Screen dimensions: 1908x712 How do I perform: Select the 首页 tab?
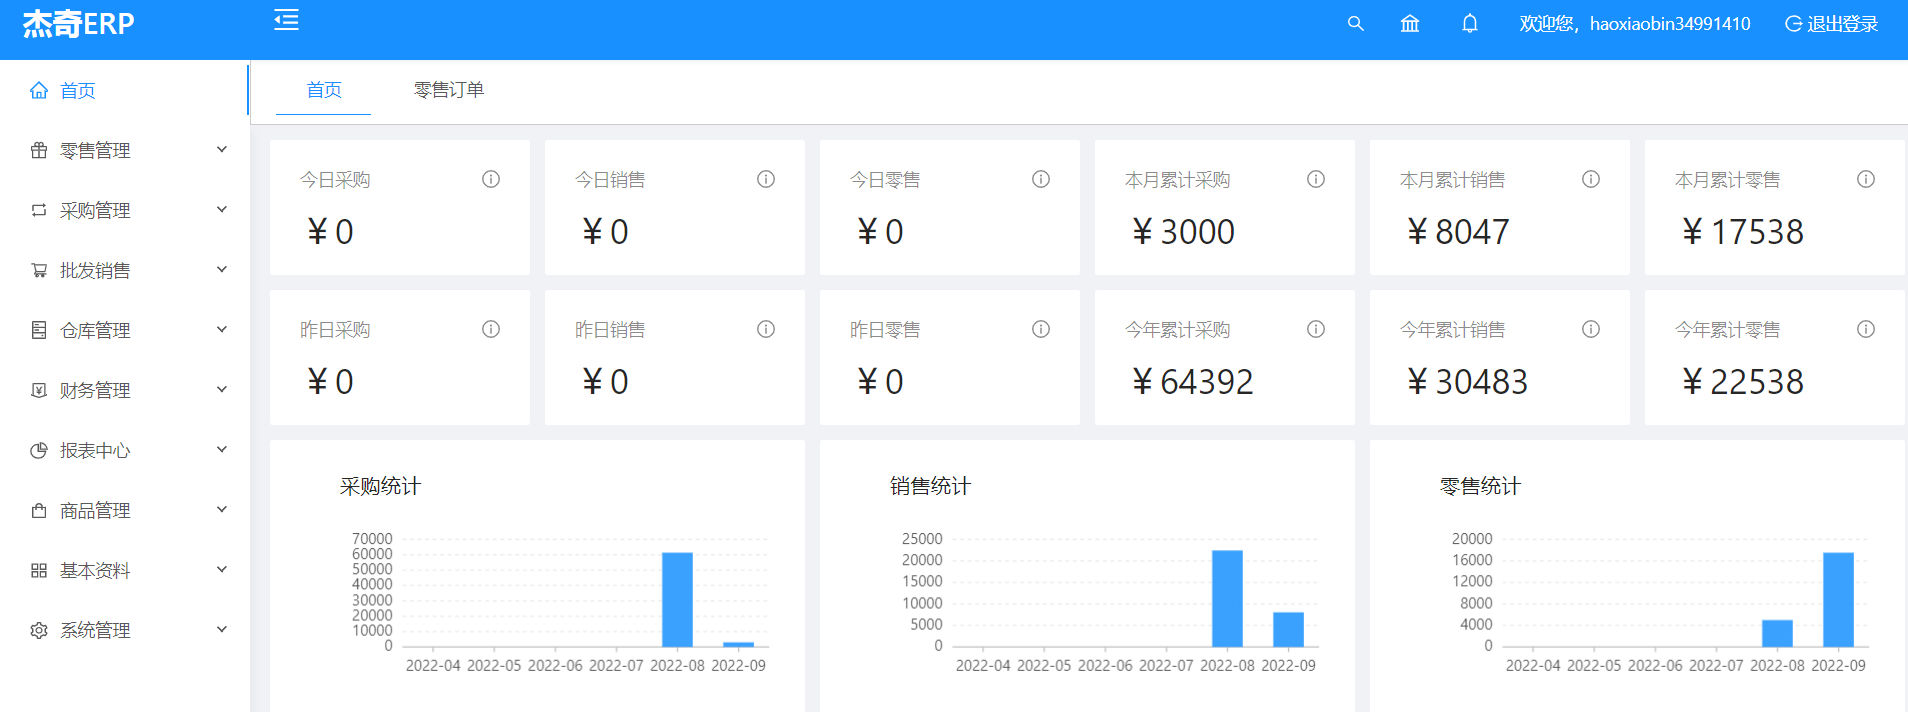(x=324, y=90)
